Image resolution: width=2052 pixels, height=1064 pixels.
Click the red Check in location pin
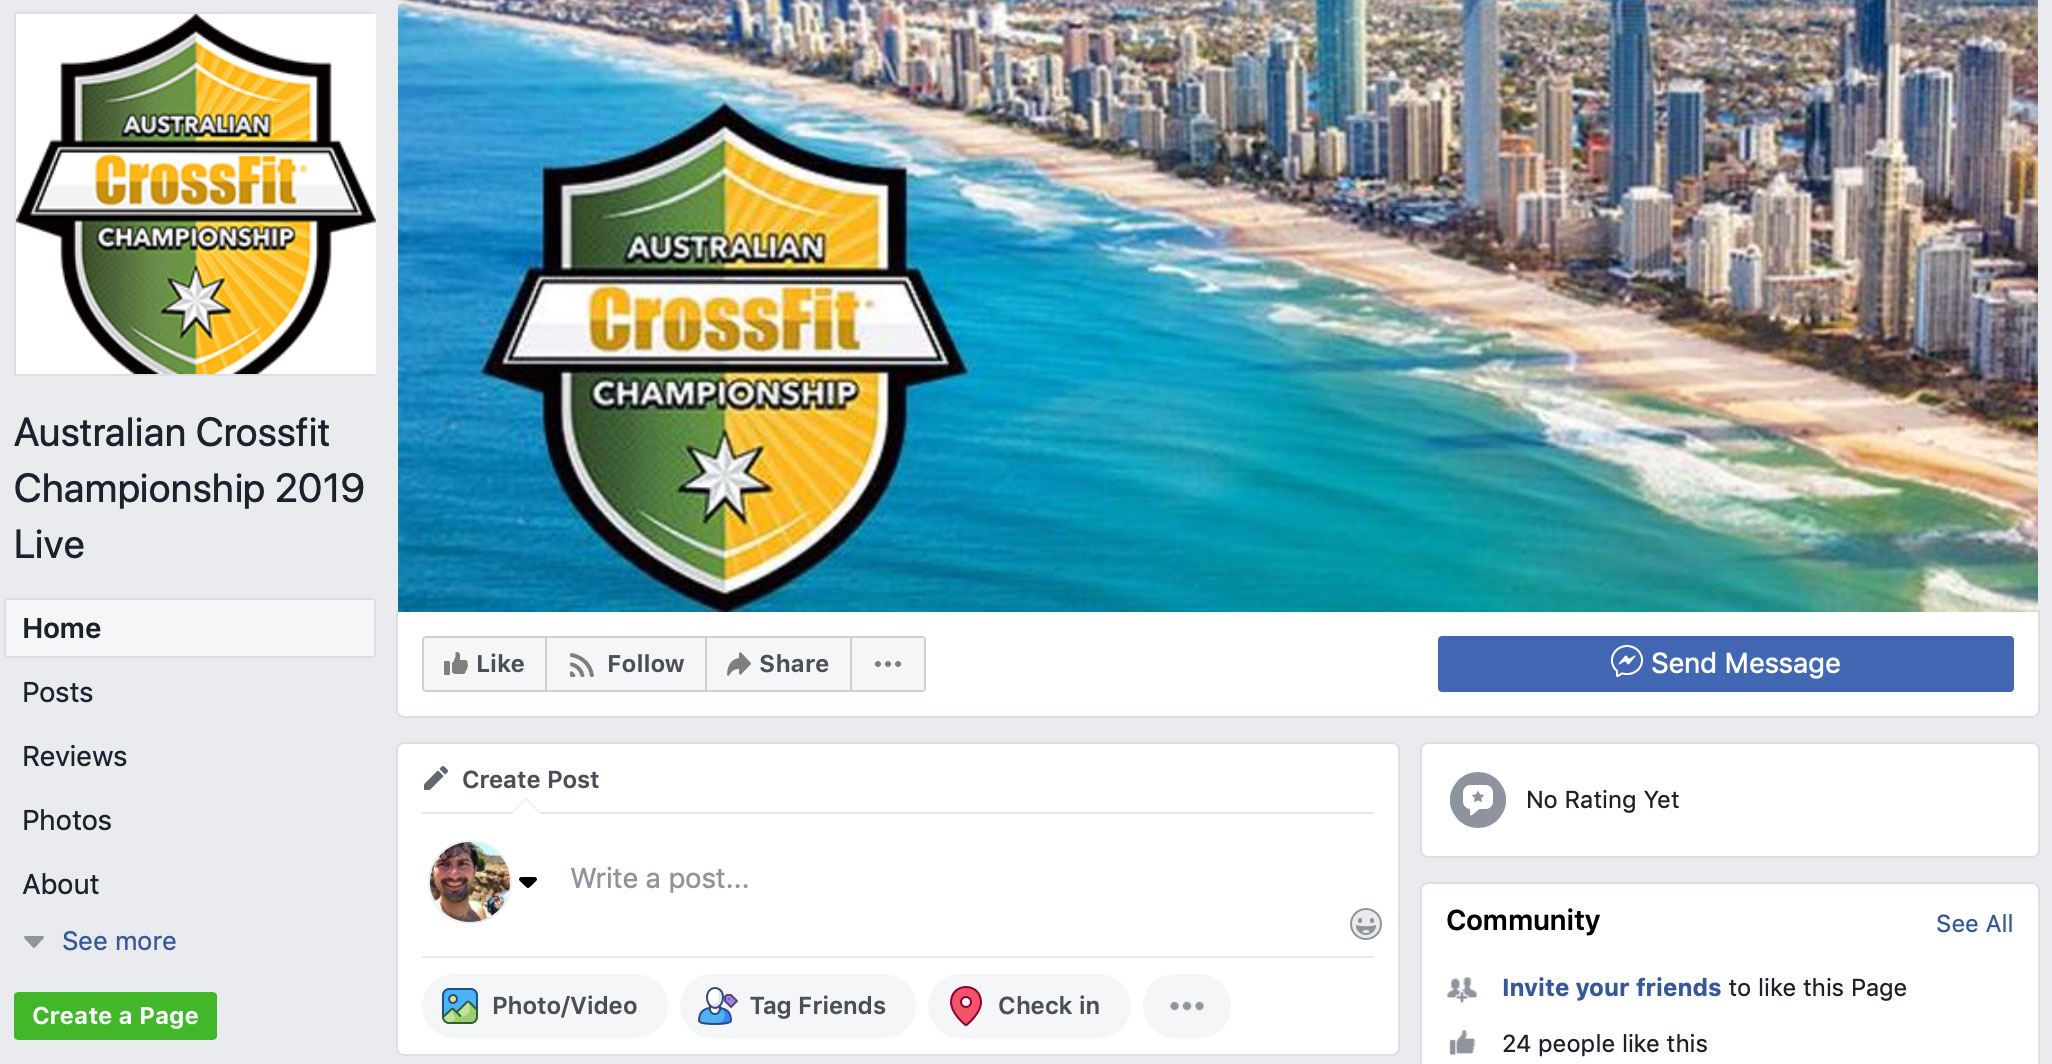966,1005
